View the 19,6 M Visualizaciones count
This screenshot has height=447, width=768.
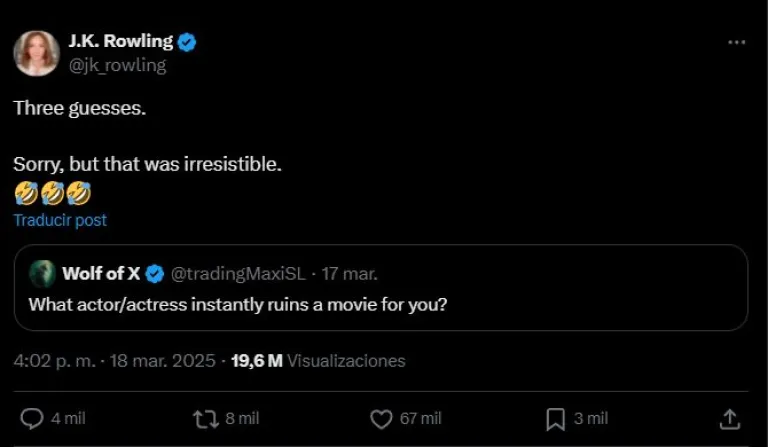pos(318,360)
